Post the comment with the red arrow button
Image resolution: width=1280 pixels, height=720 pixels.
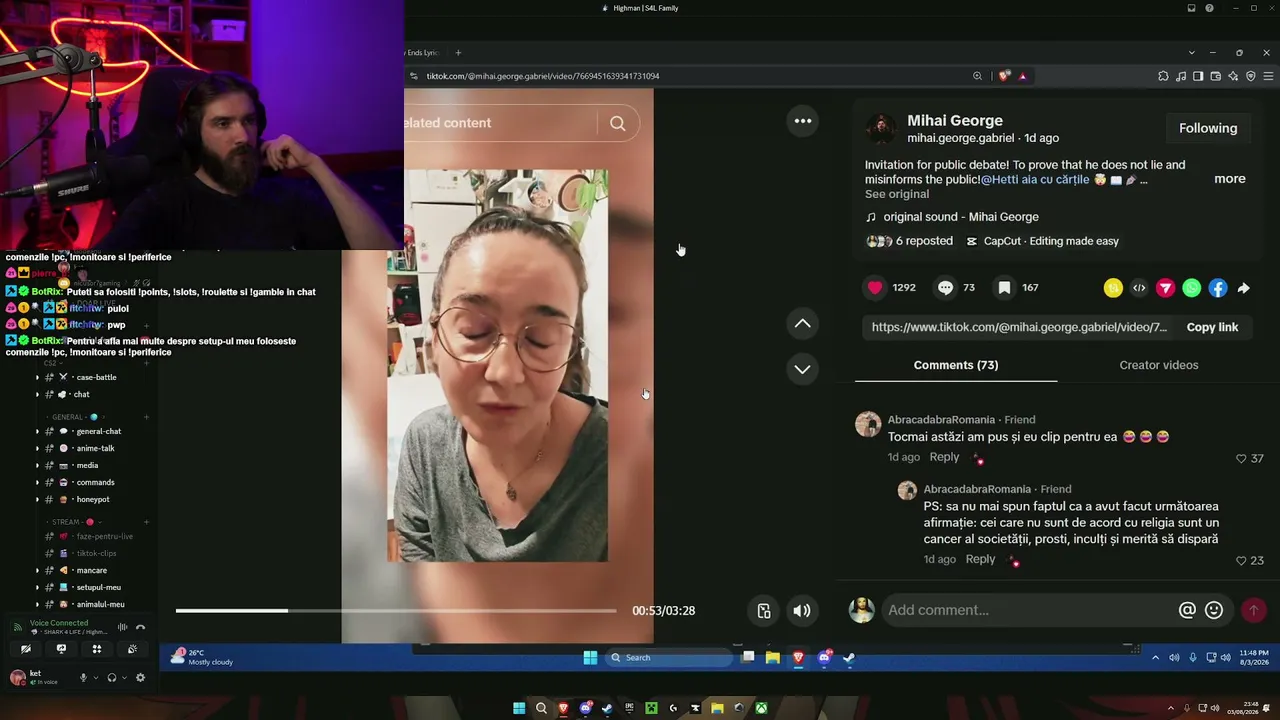click(1253, 610)
